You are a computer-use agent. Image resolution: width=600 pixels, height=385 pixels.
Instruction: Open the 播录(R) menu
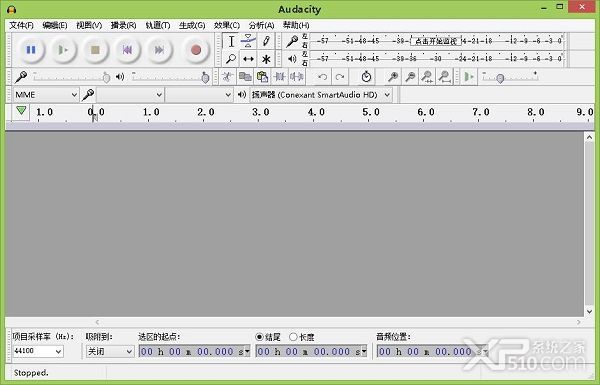[123, 25]
